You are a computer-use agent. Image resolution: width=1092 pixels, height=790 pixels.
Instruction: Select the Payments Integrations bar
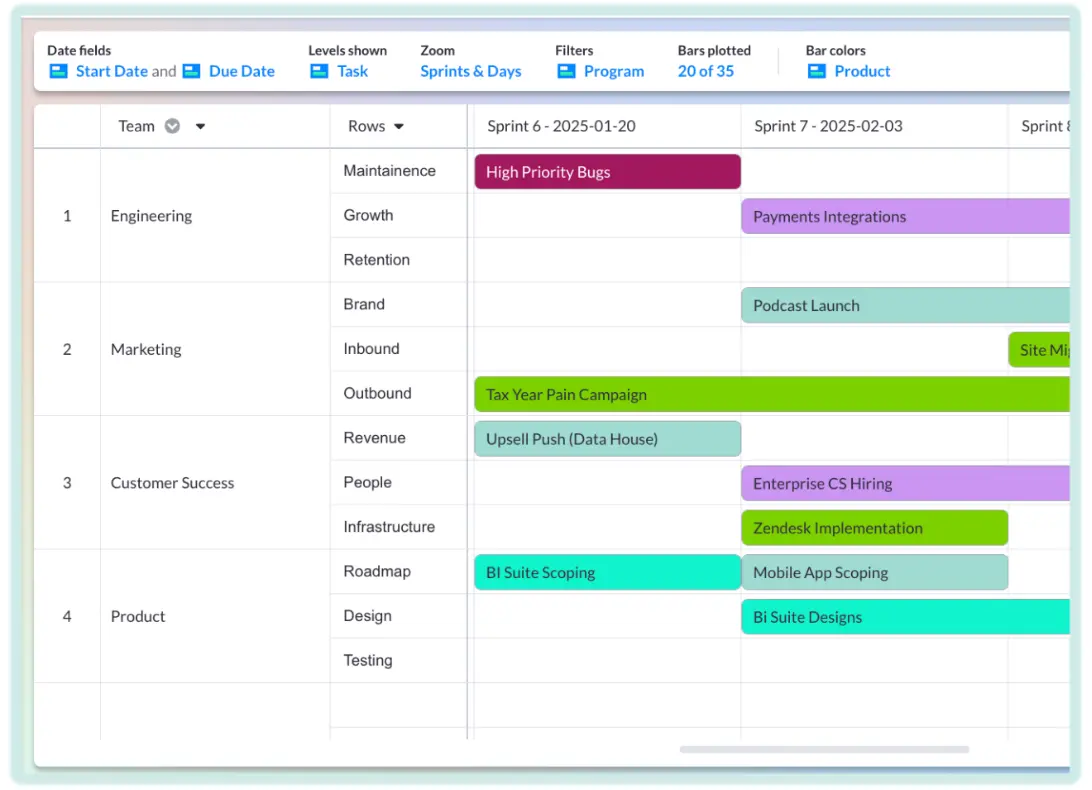point(905,217)
